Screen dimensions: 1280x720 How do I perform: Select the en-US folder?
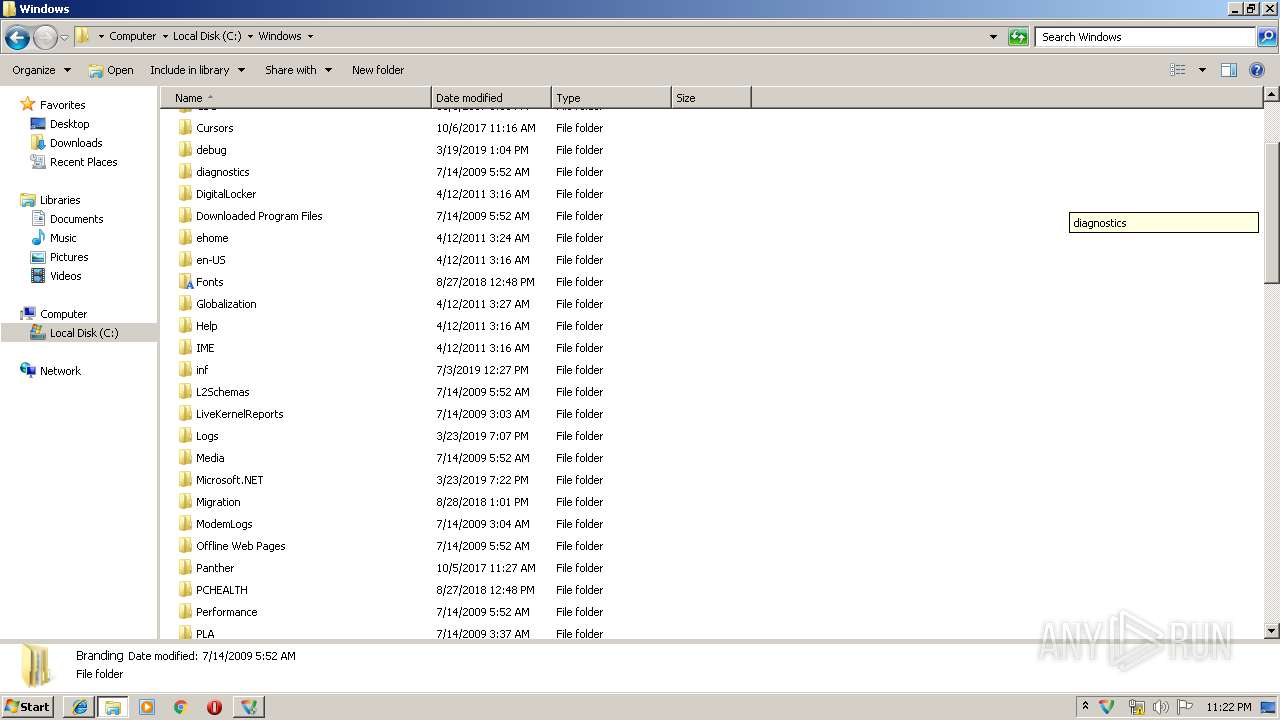click(x=211, y=260)
